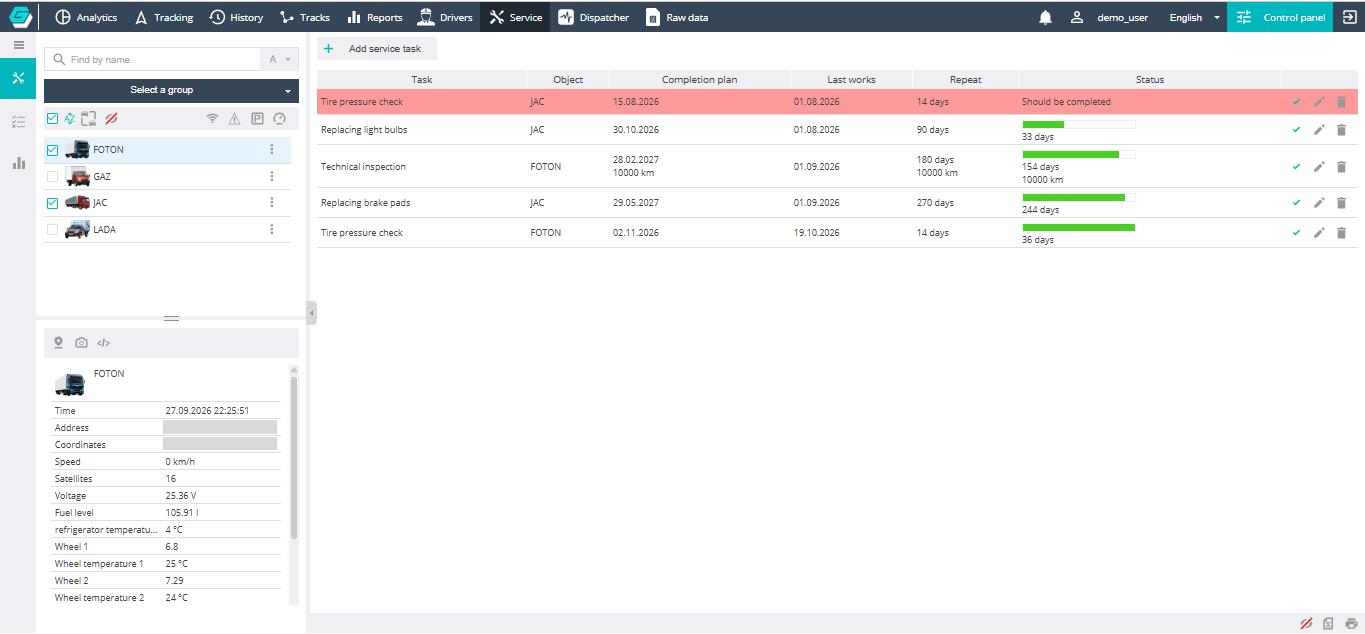The height and width of the screenshot is (634, 1365).
Task: Go to the Analytics tab
Action: tap(86, 17)
